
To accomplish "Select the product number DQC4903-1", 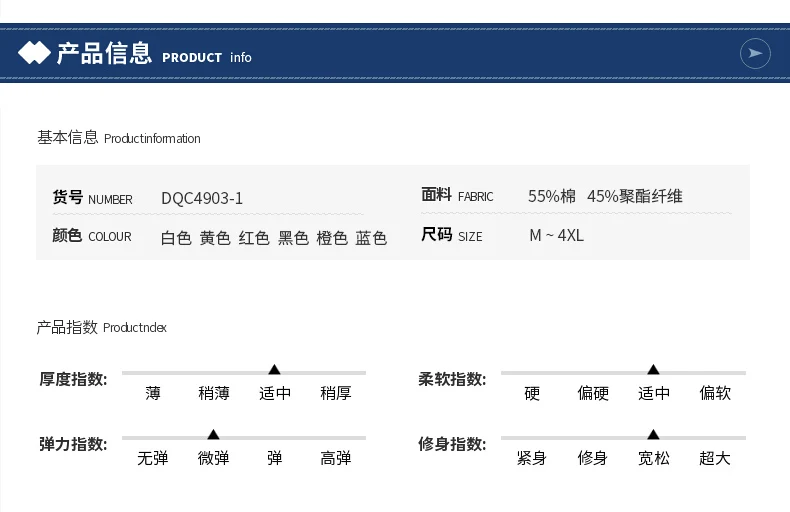I will 202,198.
